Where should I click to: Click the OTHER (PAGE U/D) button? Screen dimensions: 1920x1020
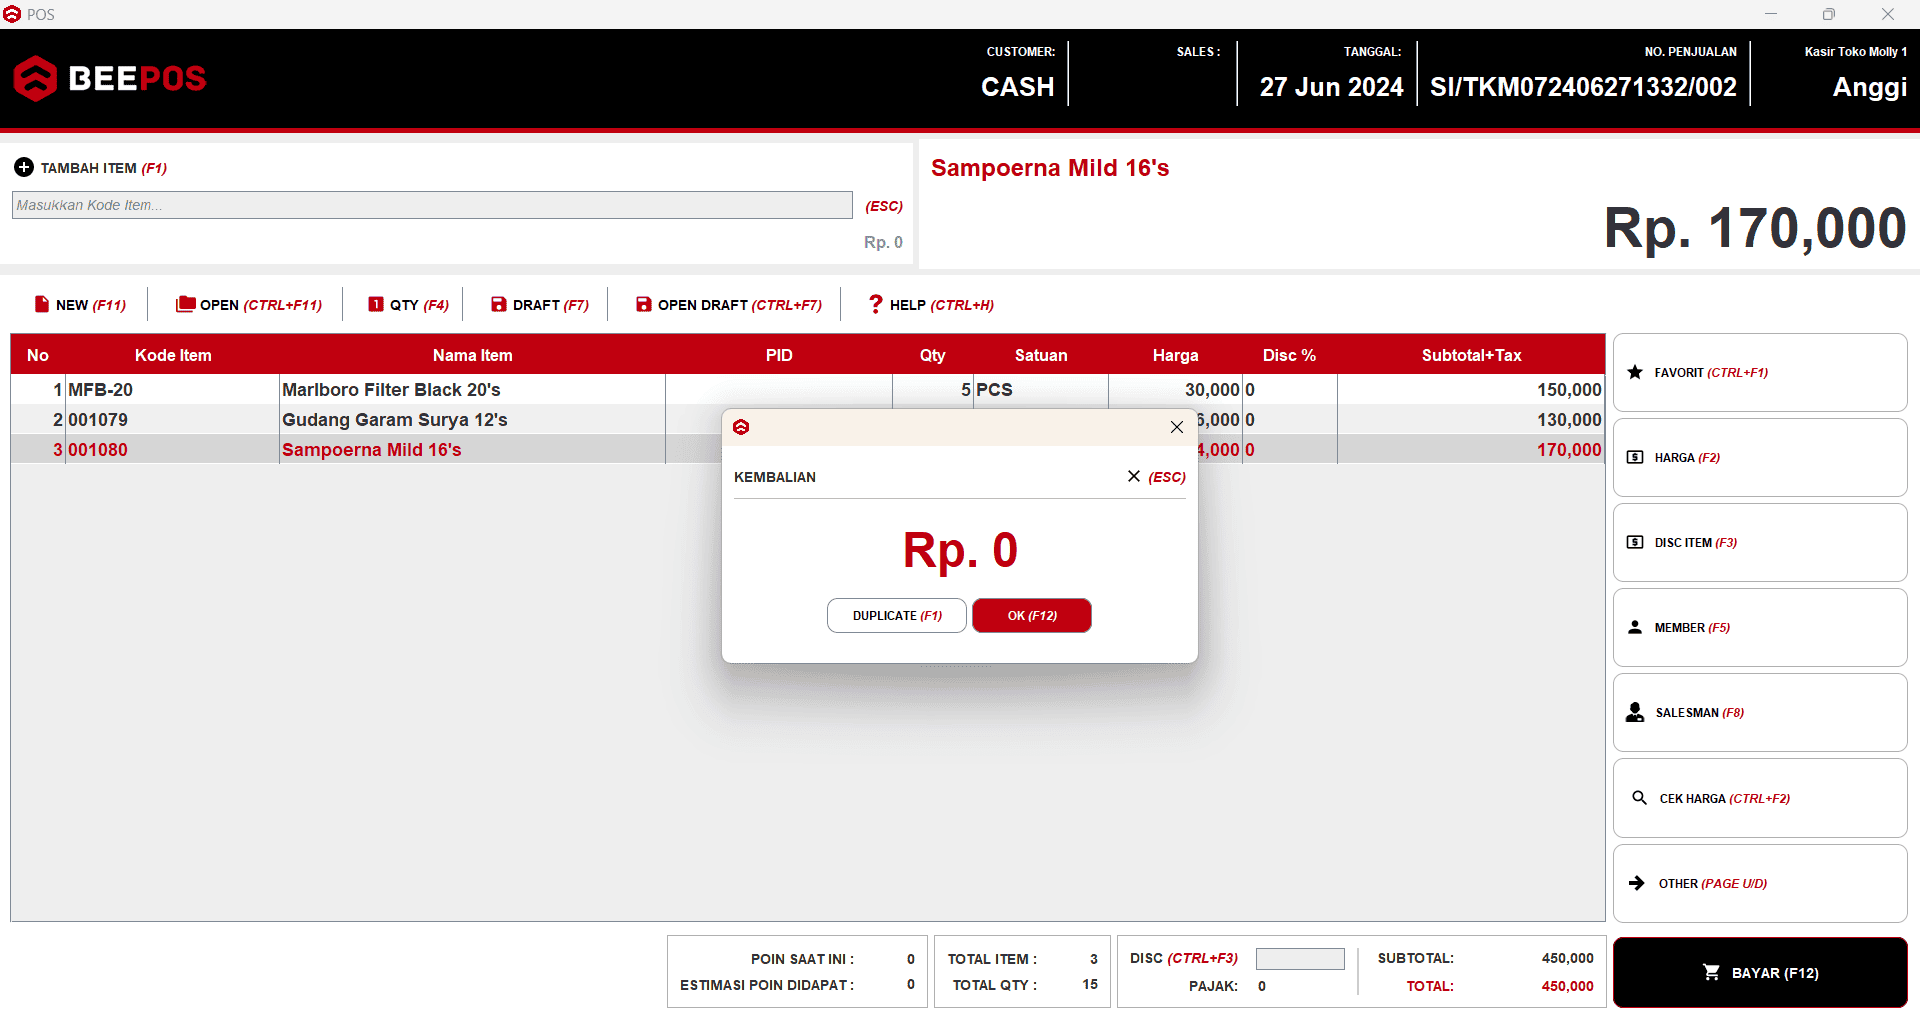(x=1760, y=883)
